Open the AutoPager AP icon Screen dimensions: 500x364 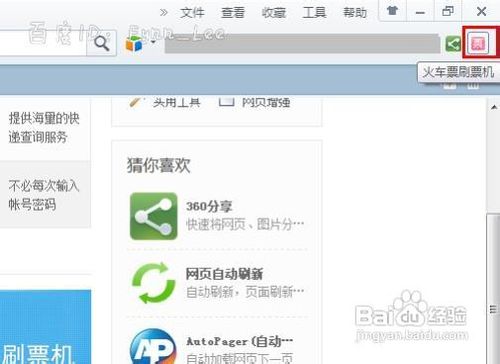click(x=153, y=347)
